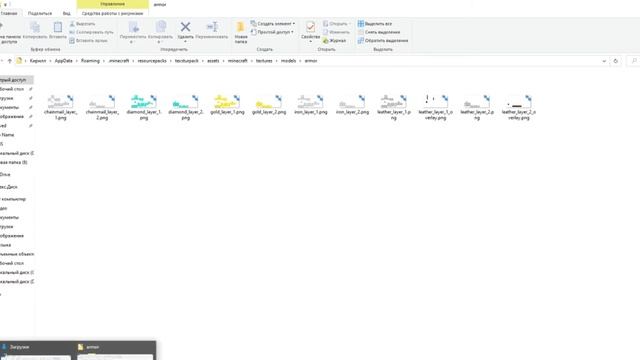Expand the chevron right of AppData breadcrumb
Screen dimensions: 640x360
point(76,61)
